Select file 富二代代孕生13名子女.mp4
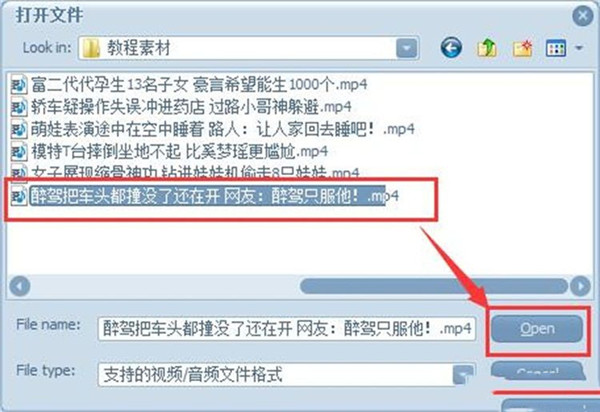The width and height of the screenshot is (600, 412). click(x=199, y=85)
